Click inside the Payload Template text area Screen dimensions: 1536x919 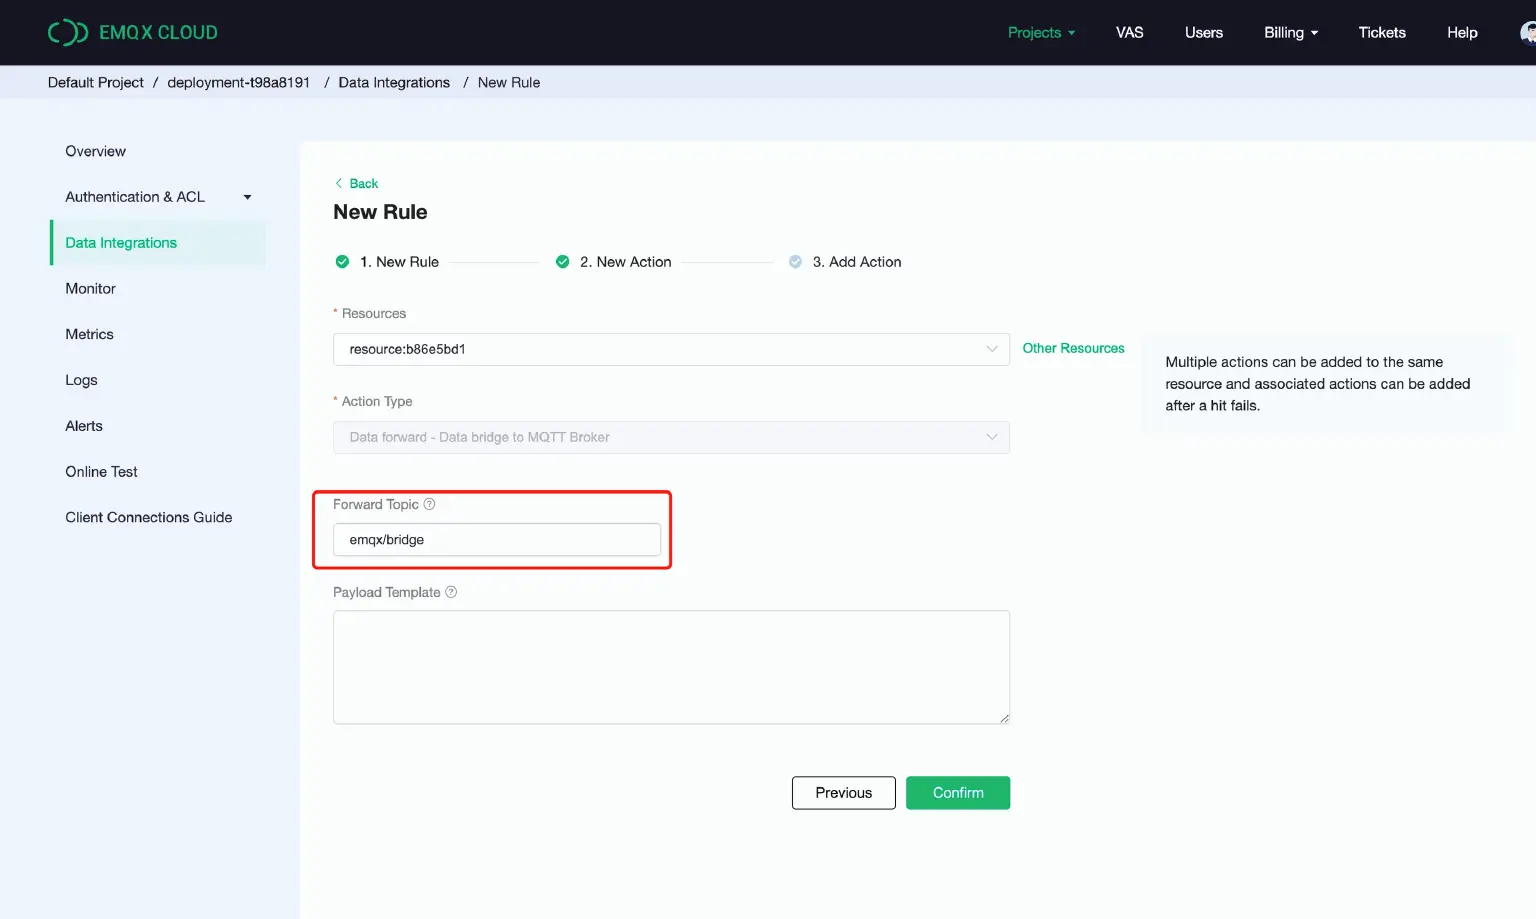pos(670,665)
